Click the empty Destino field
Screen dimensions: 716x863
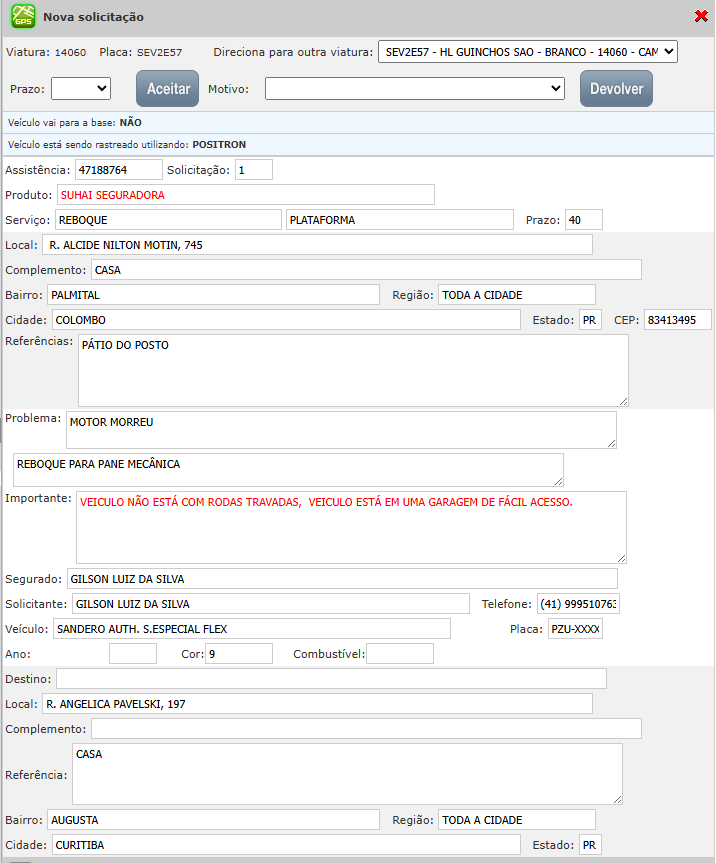point(331,679)
